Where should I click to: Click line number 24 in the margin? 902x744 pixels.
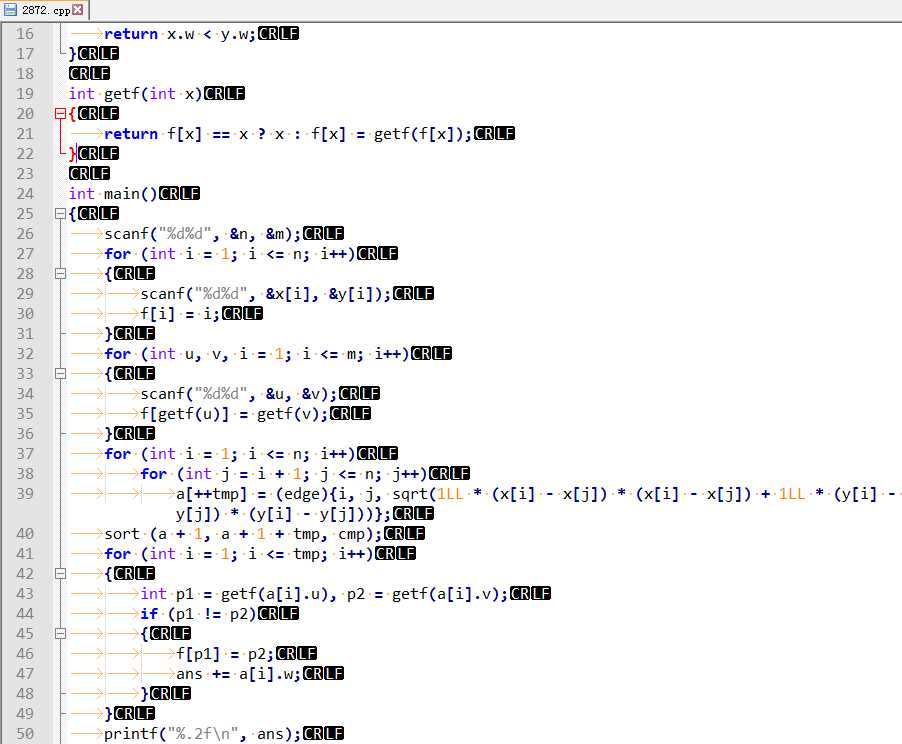[25, 194]
